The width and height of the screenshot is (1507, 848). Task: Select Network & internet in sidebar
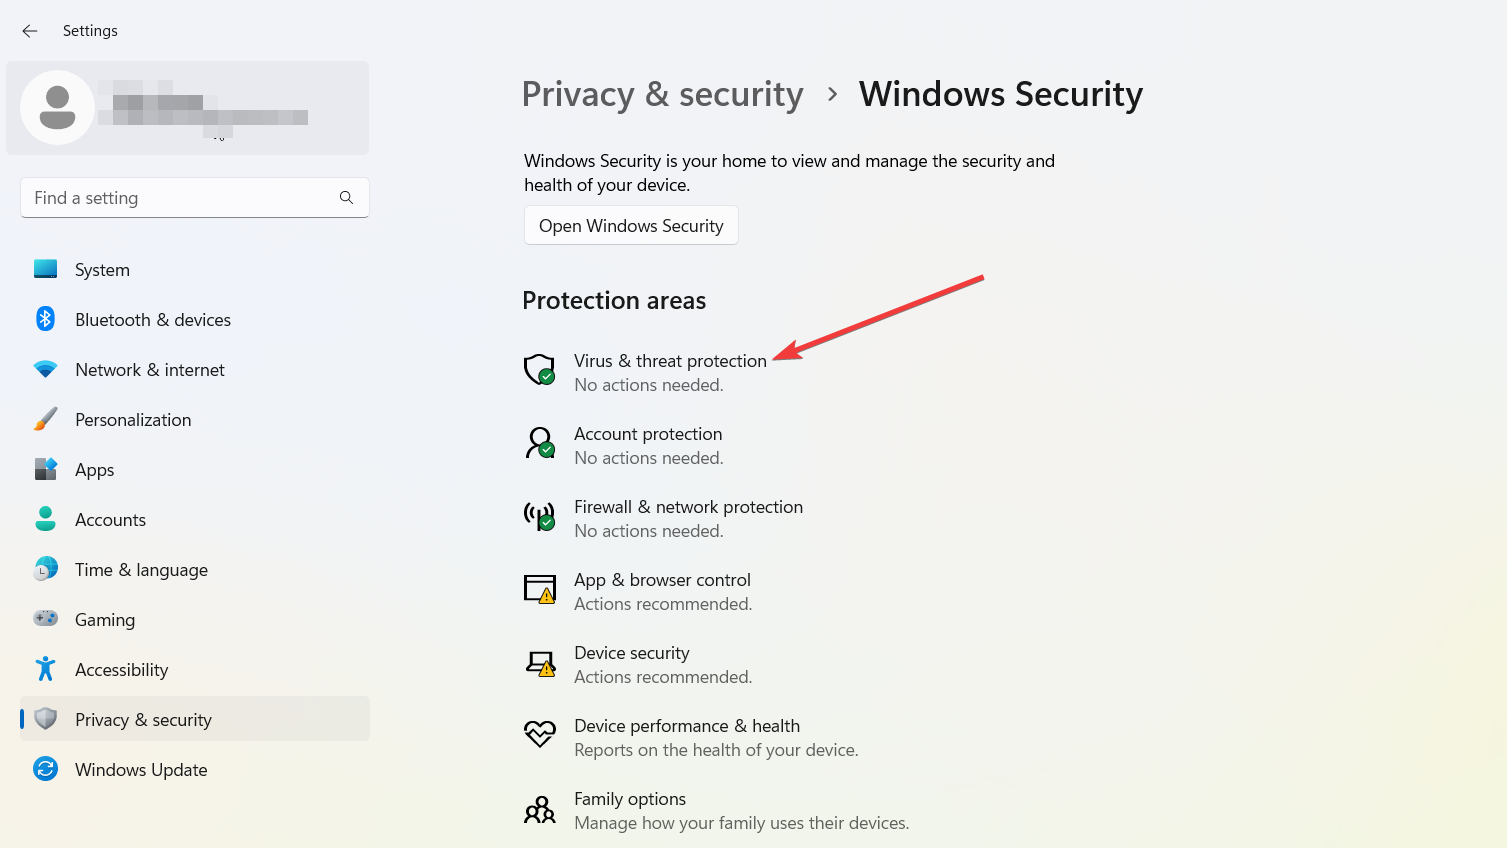[x=149, y=370]
